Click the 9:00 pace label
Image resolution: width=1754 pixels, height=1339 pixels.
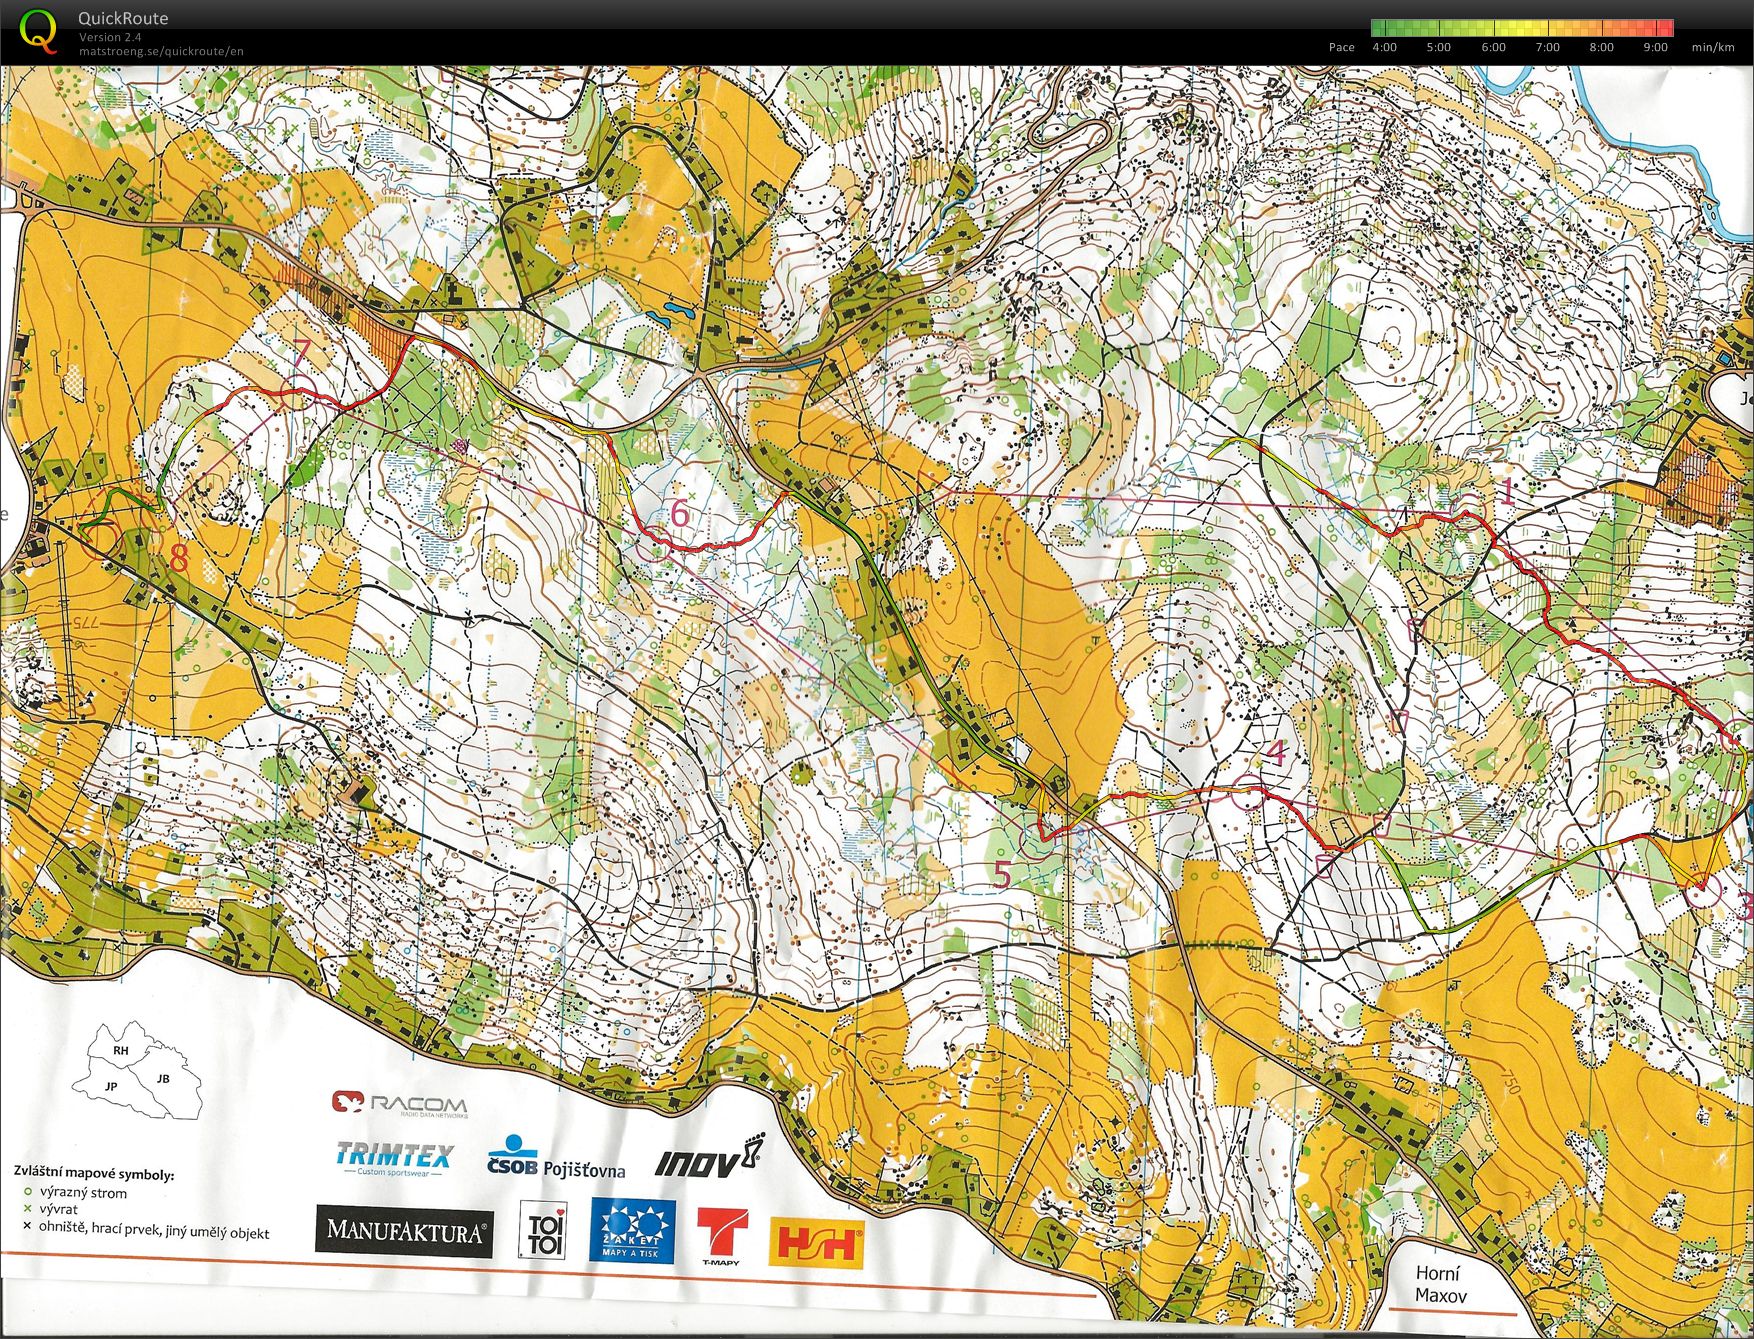click(x=1655, y=47)
